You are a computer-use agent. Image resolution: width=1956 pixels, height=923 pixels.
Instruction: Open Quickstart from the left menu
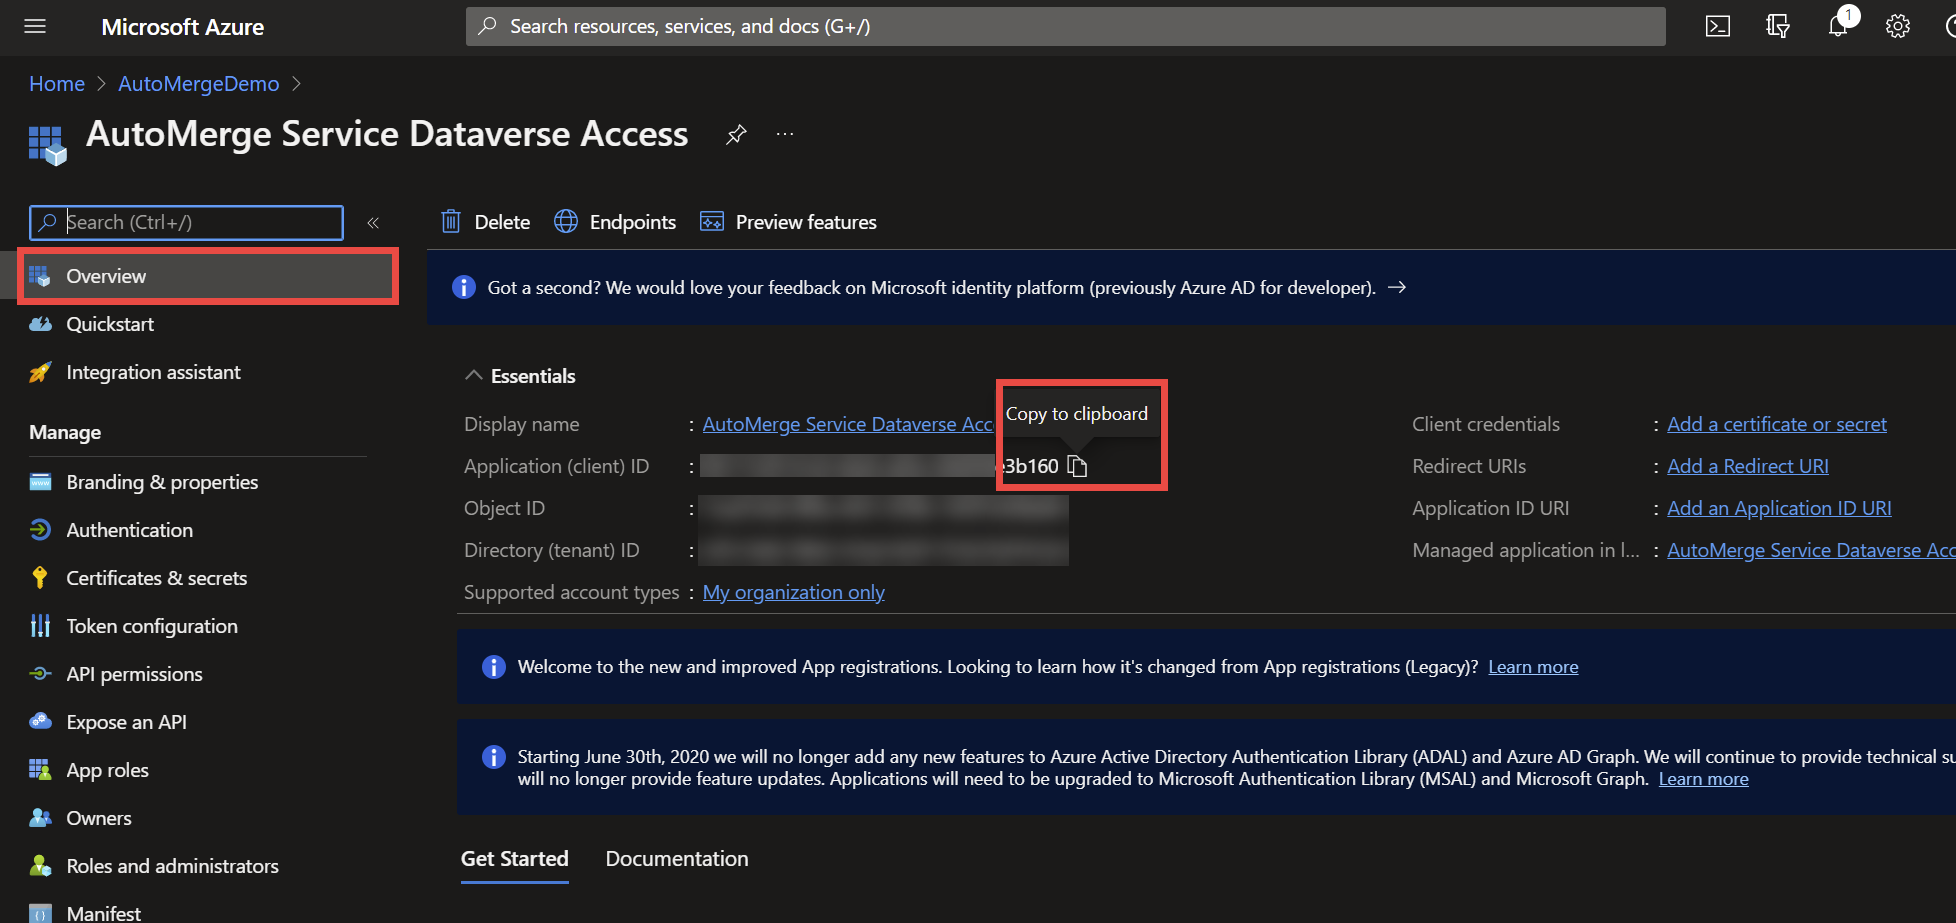click(110, 324)
